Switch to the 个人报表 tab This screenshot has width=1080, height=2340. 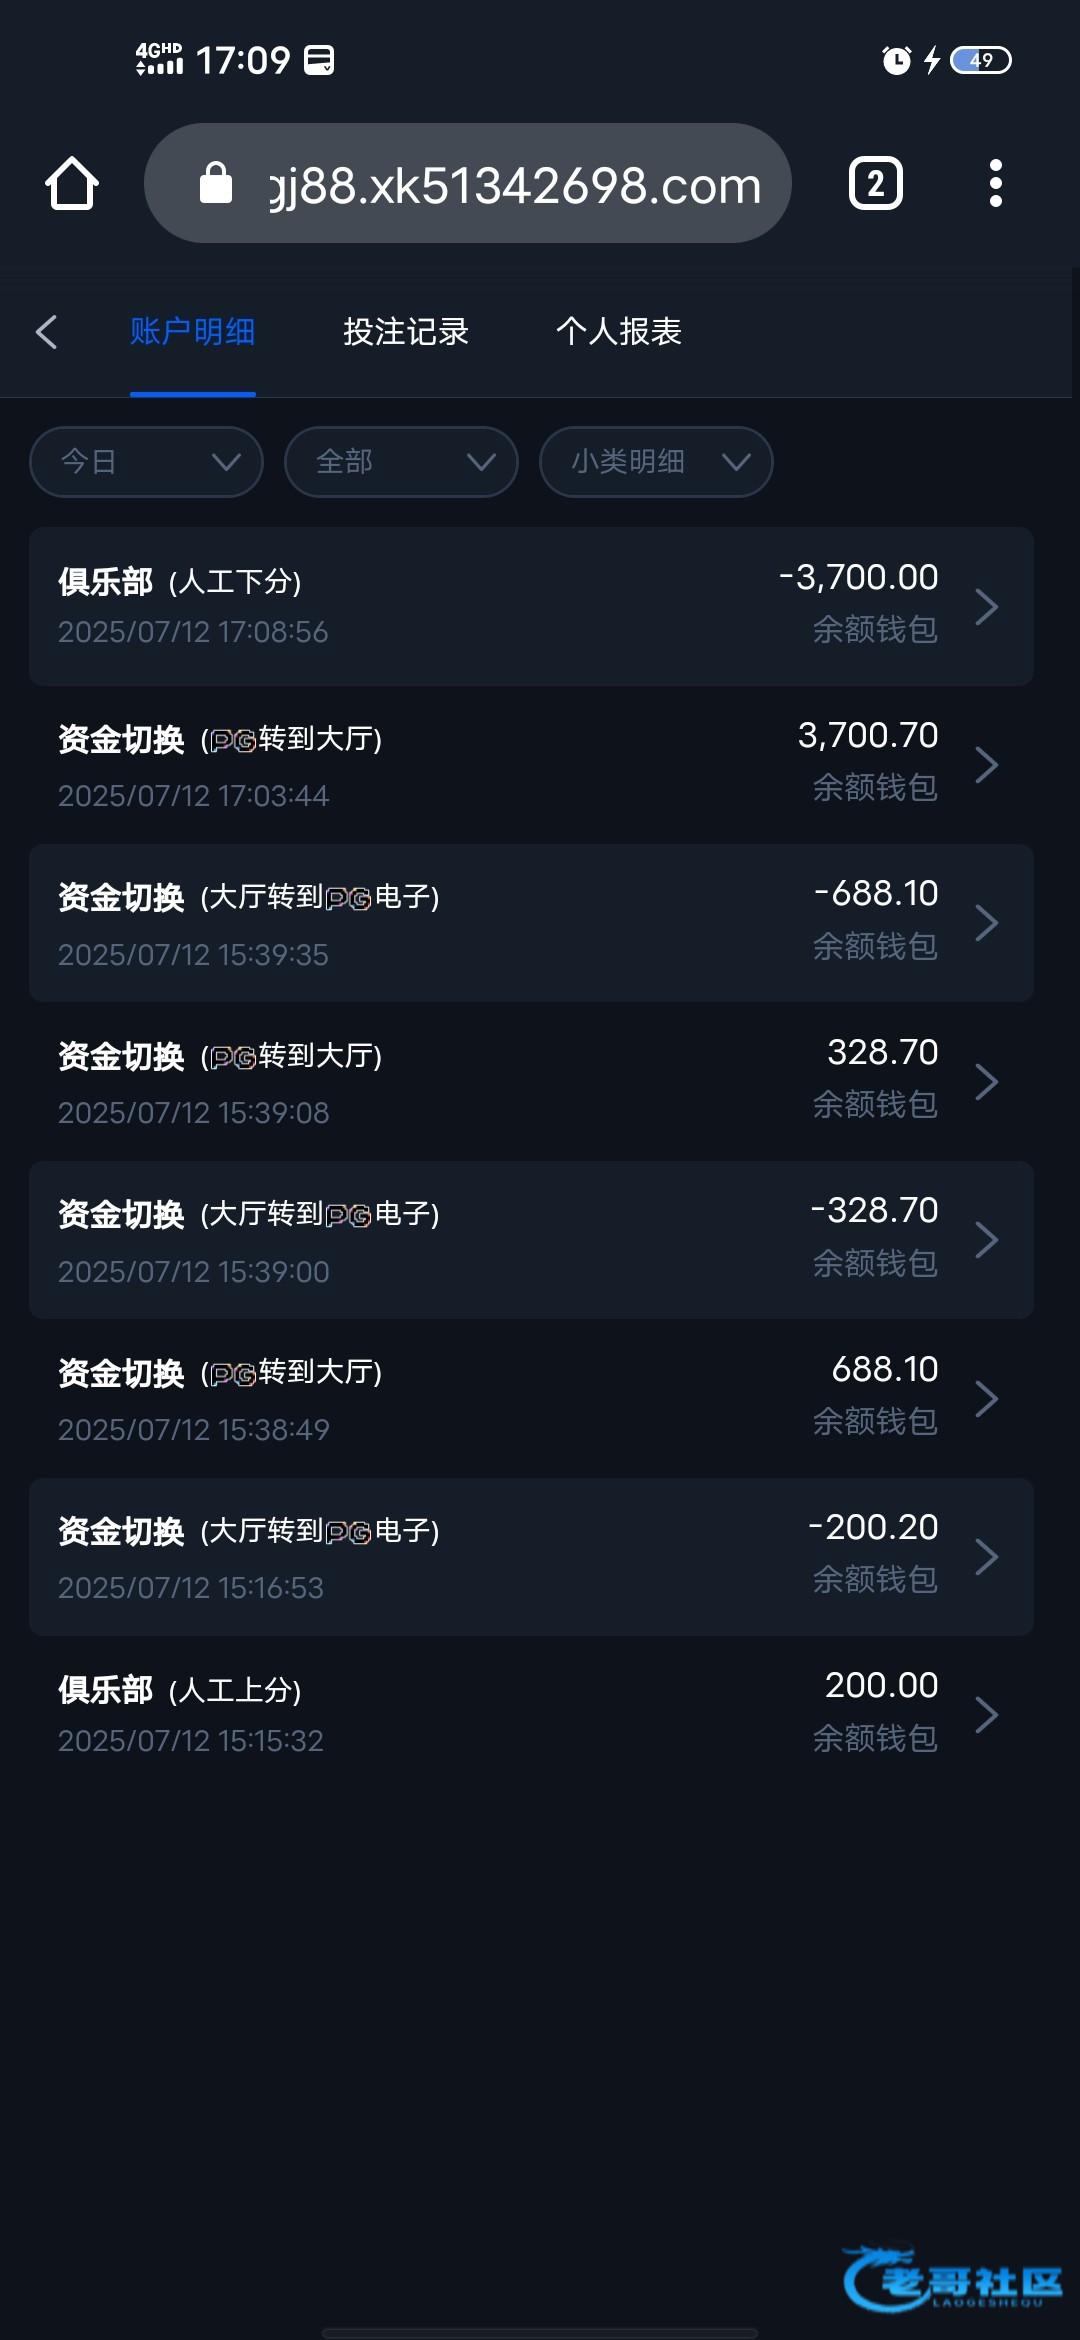[619, 332]
